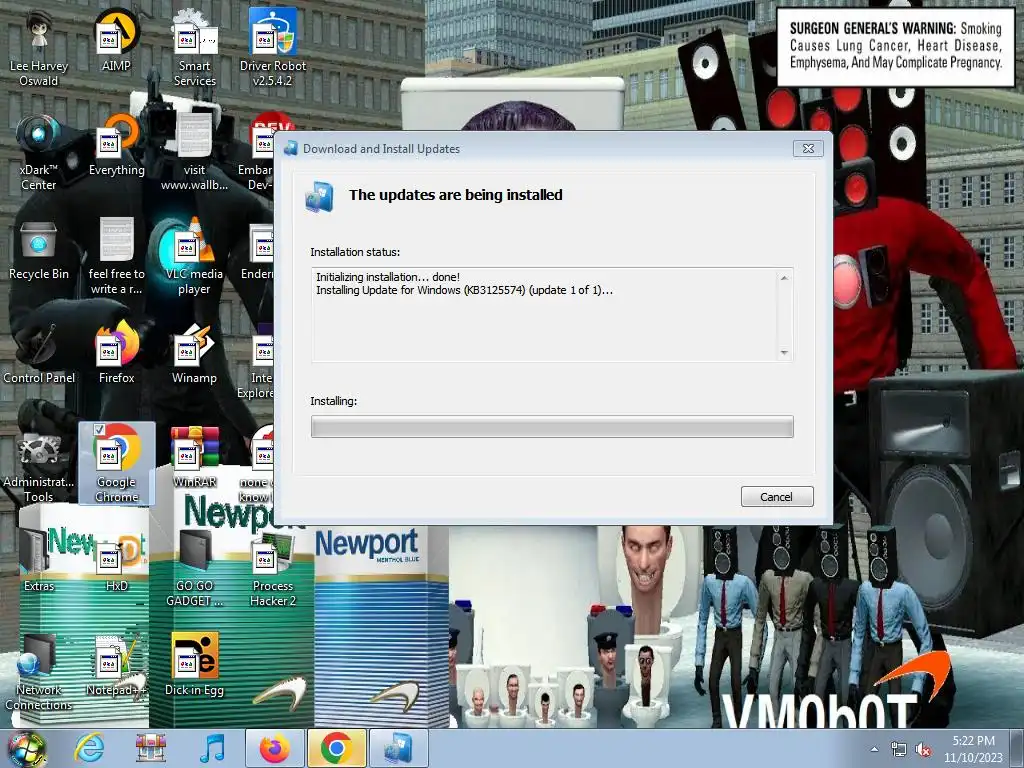Click the network tray icon
Viewport: 1024px width, 768px height.
[899, 750]
